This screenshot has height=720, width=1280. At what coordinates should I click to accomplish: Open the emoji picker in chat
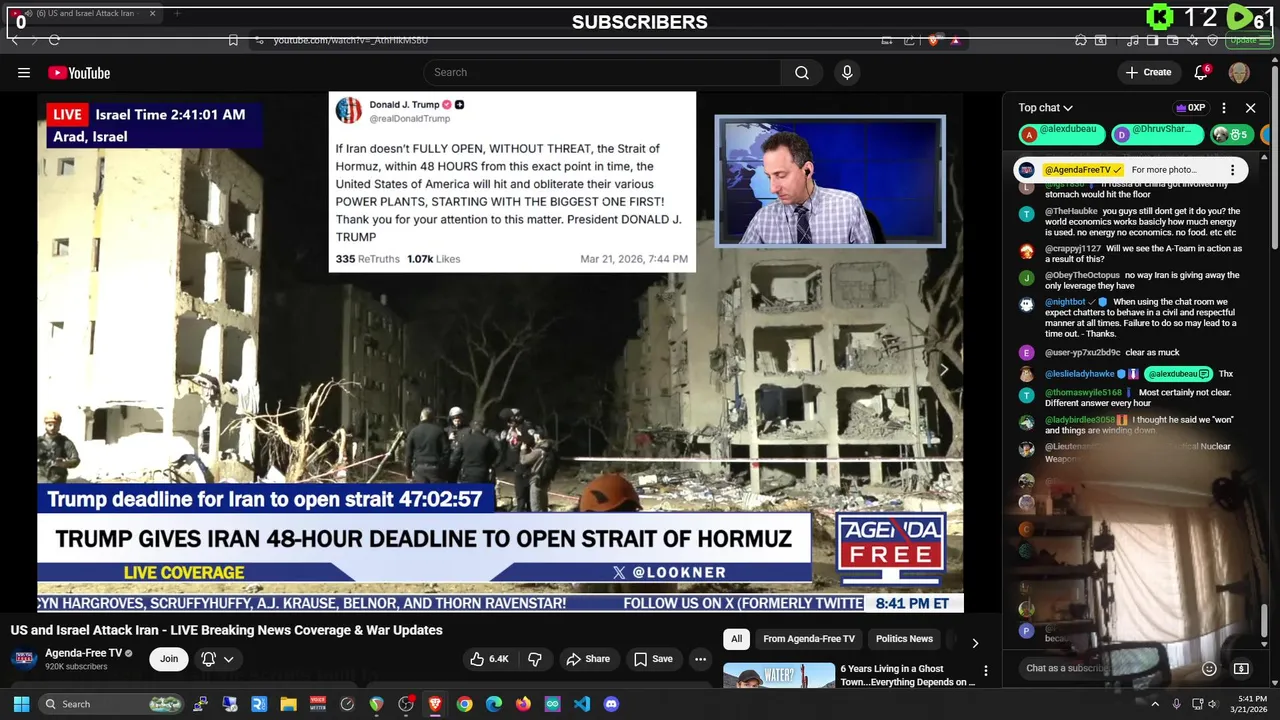(1209, 668)
